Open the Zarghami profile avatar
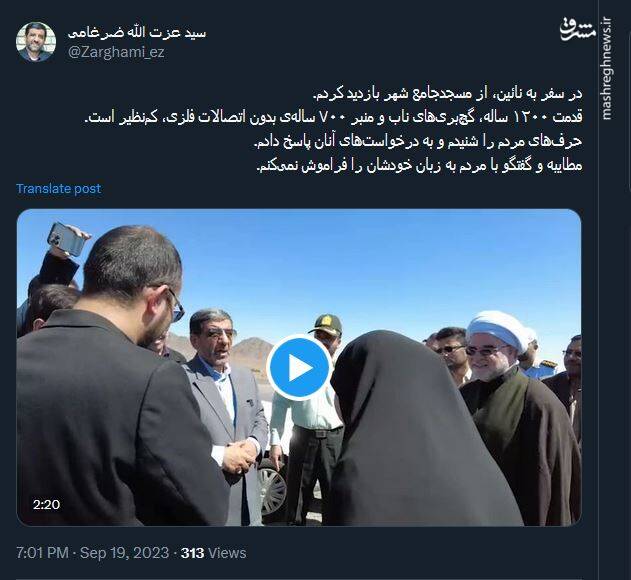 [36, 42]
